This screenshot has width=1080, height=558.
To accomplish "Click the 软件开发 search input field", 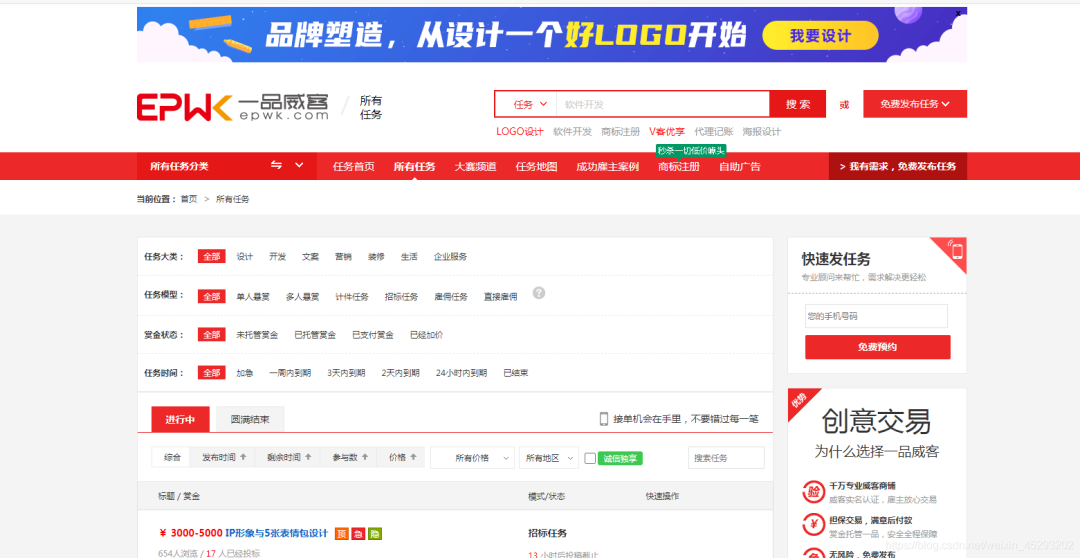I will click(663, 104).
